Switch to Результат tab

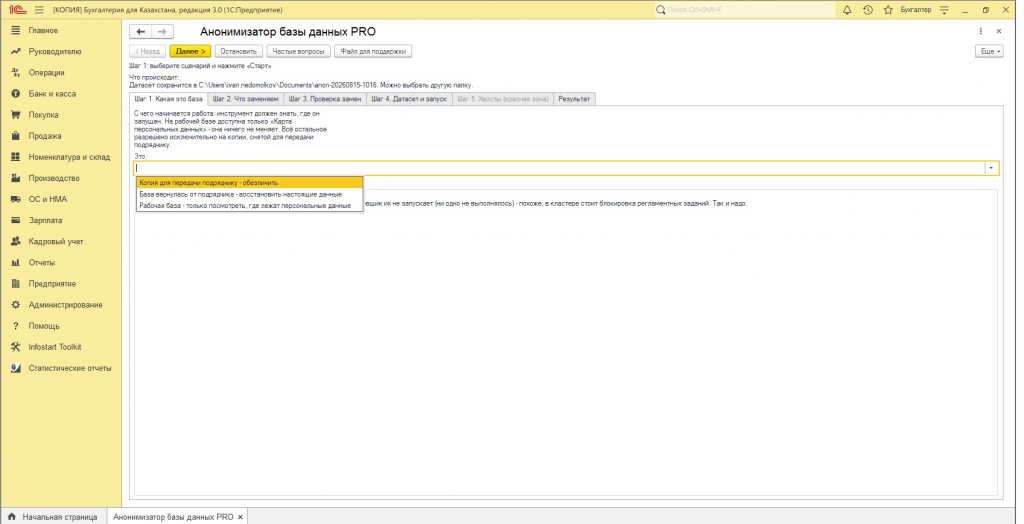574,99
